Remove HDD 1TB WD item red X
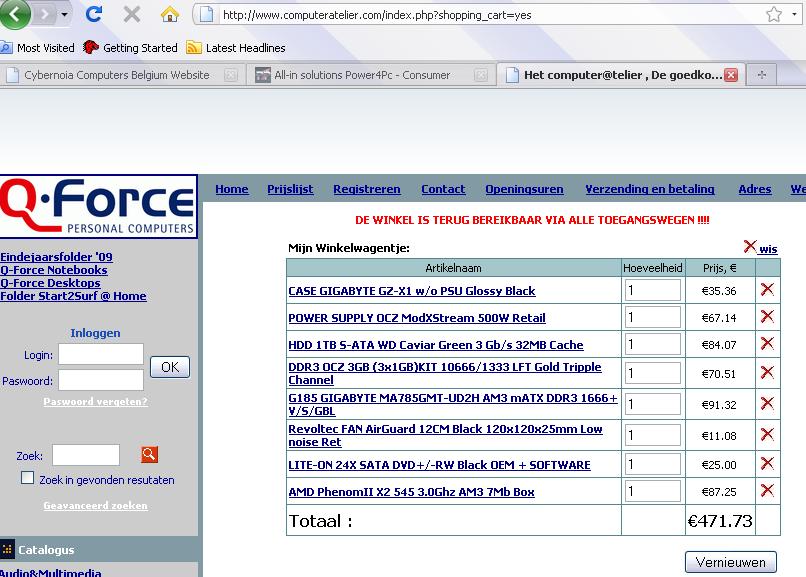This screenshot has width=806, height=577. (x=767, y=343)
